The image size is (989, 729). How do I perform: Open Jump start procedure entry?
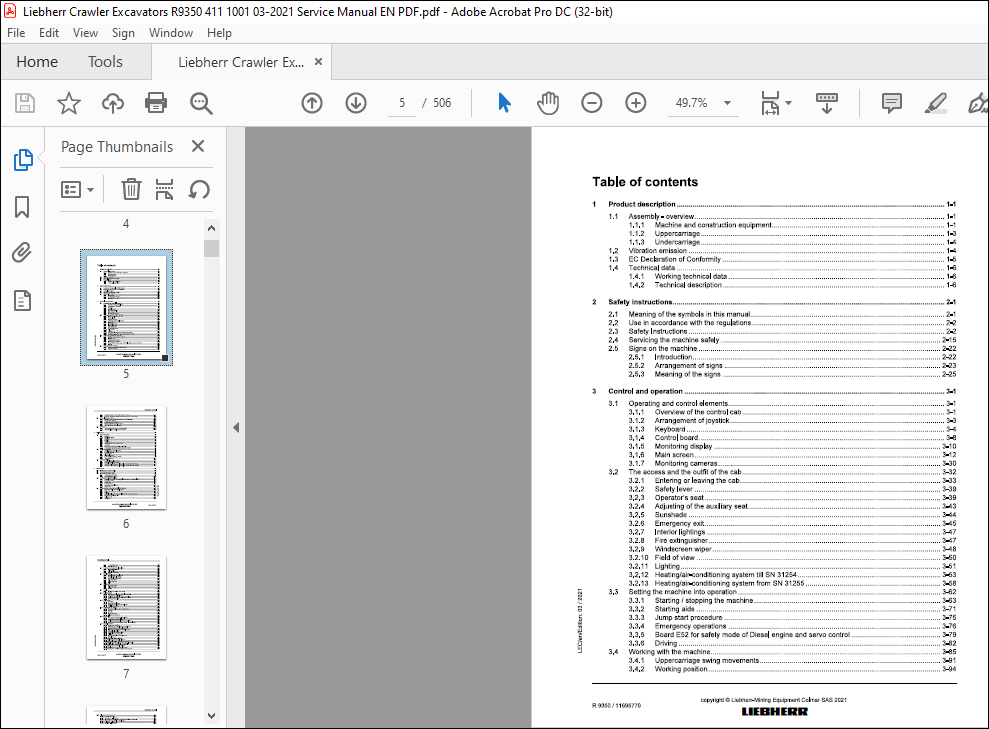(x=792, y=617)
